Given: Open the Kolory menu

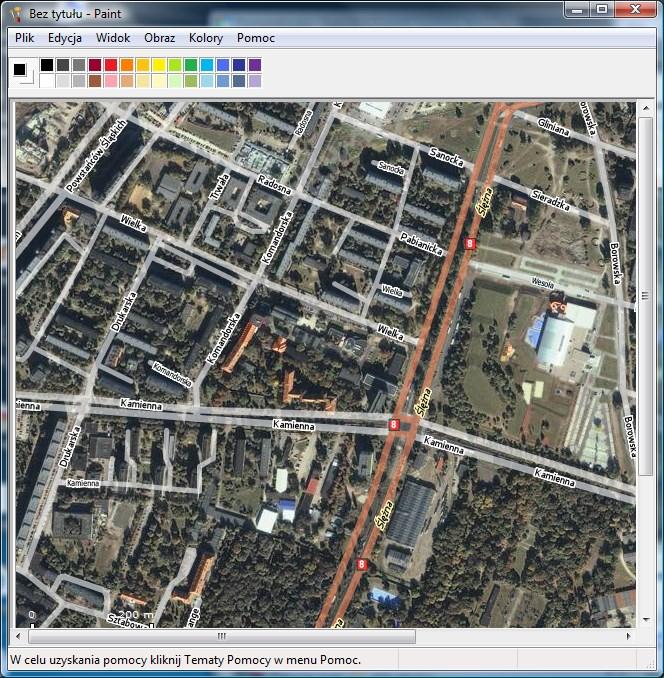Looking at the screenshot, I should click(x=206, y=38).
